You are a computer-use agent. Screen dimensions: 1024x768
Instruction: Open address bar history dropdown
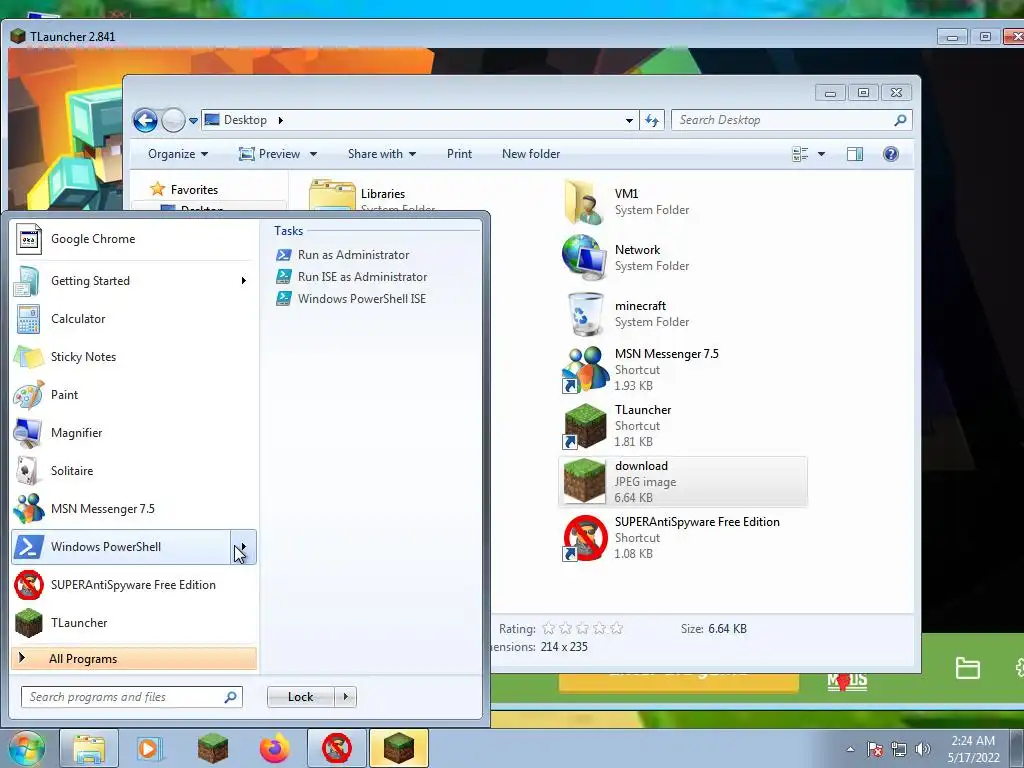tap(629, 120)
